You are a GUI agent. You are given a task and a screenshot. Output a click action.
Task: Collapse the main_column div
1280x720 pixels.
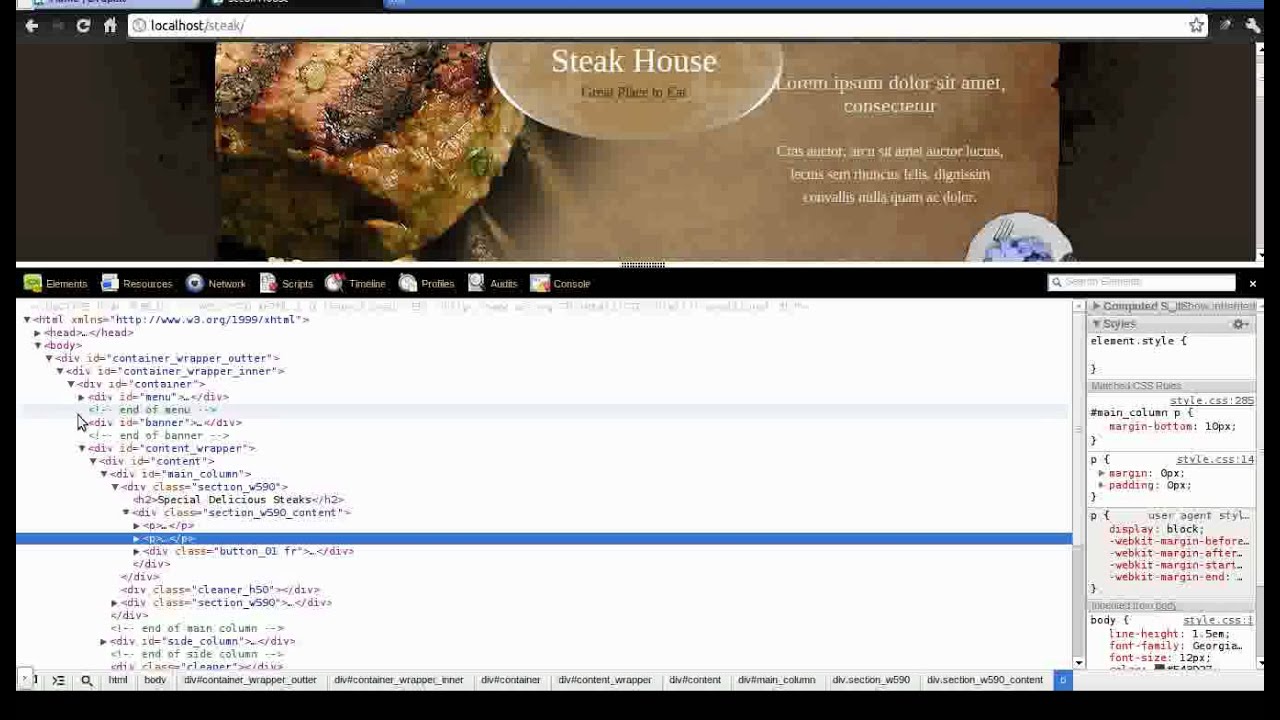(x=104, y=474)
